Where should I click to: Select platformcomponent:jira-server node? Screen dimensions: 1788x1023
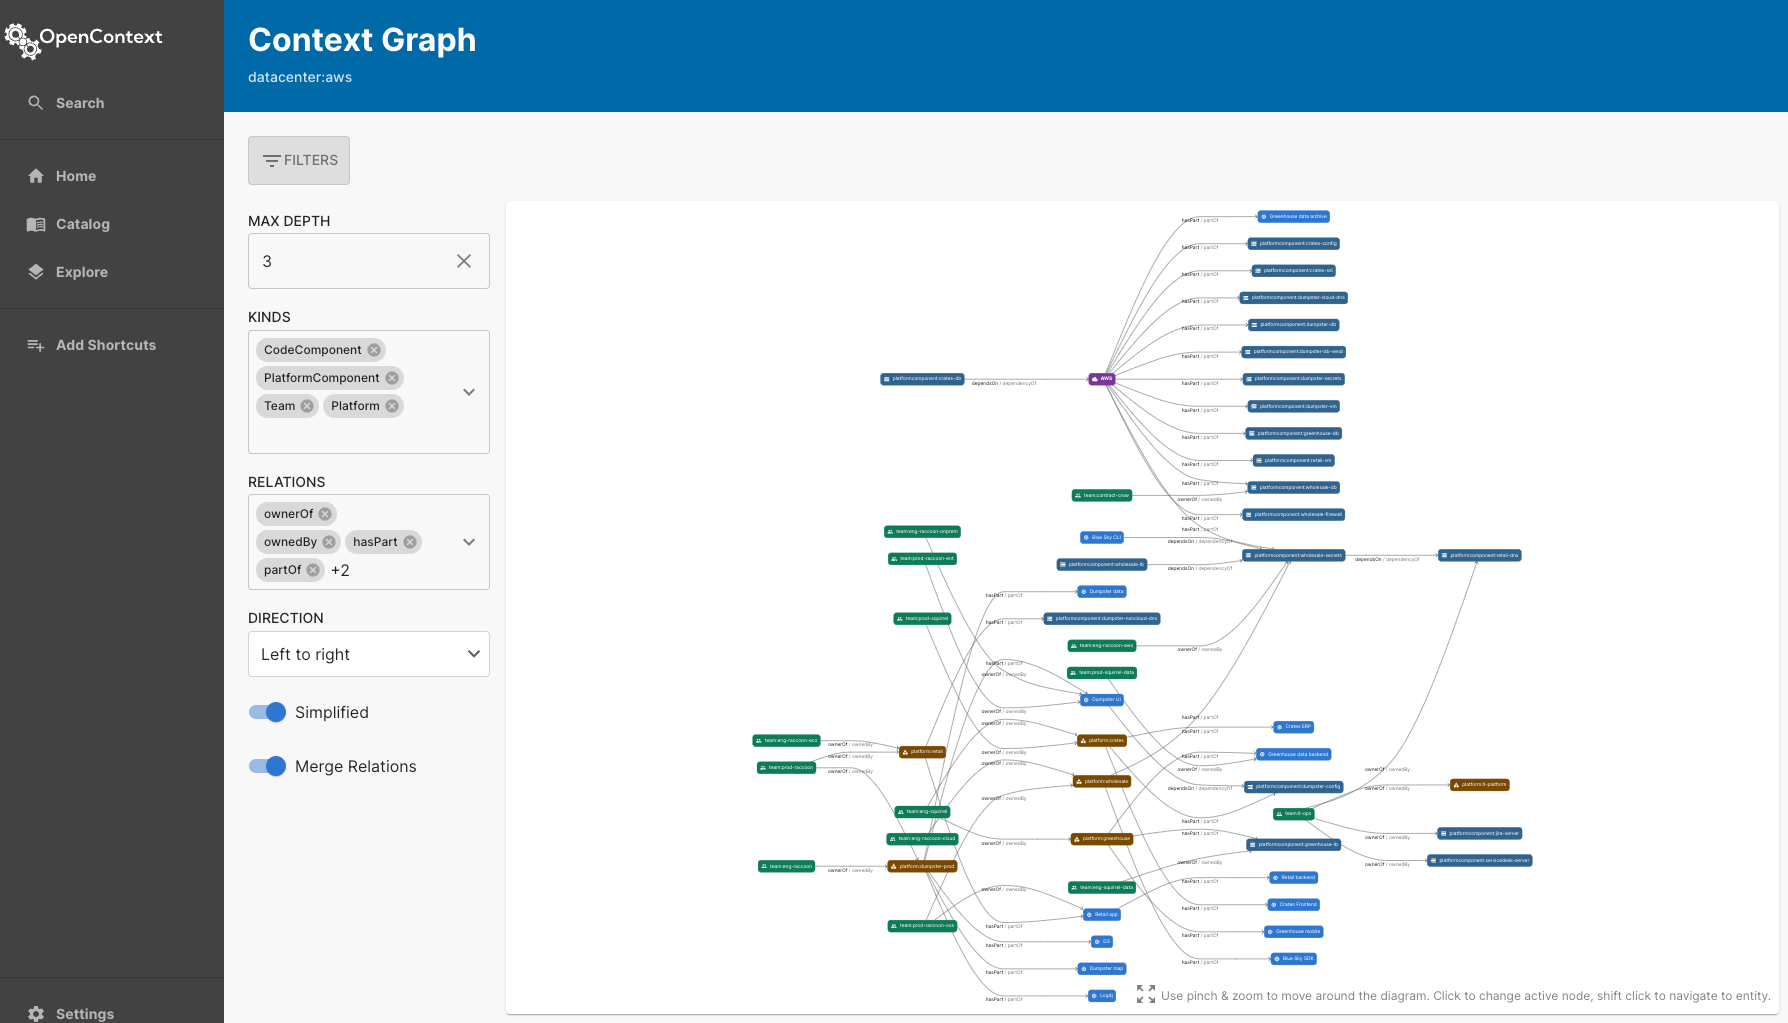pos(1480,834)
